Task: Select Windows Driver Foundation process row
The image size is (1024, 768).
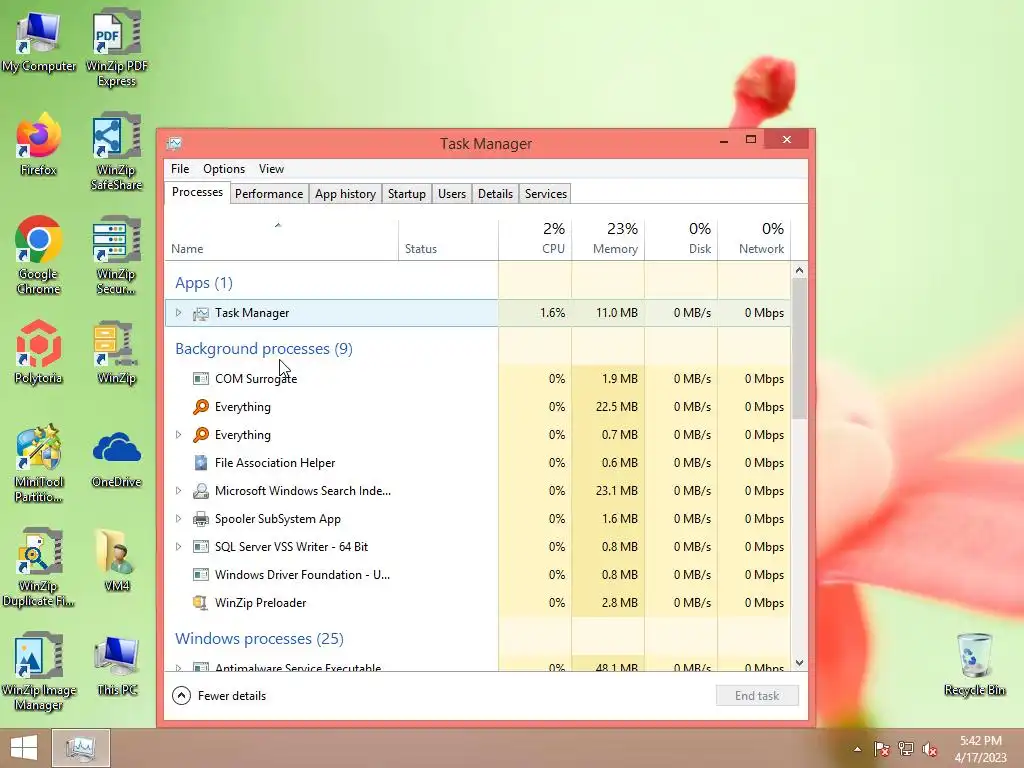Action: [x=478, y=575]
